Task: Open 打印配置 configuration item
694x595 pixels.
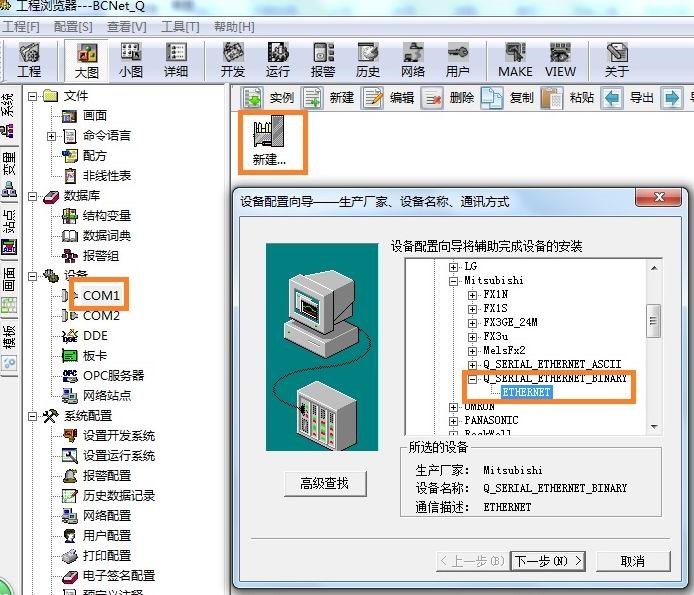Action: coord(107,556)
